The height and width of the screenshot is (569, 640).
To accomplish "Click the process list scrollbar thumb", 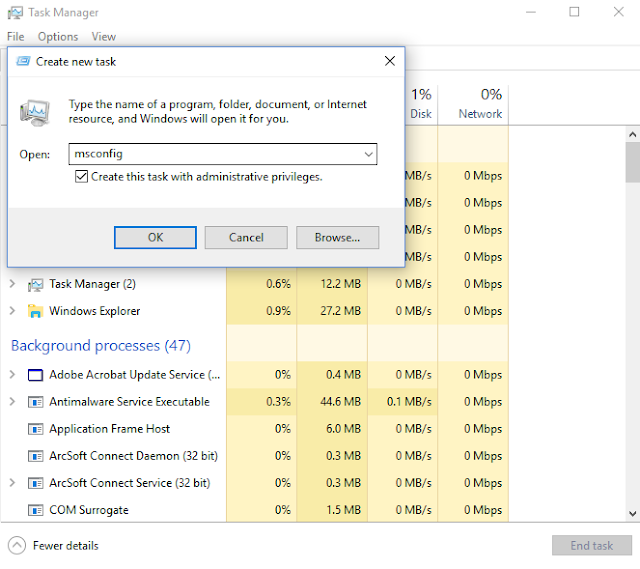I will click(x=633, y=162).
